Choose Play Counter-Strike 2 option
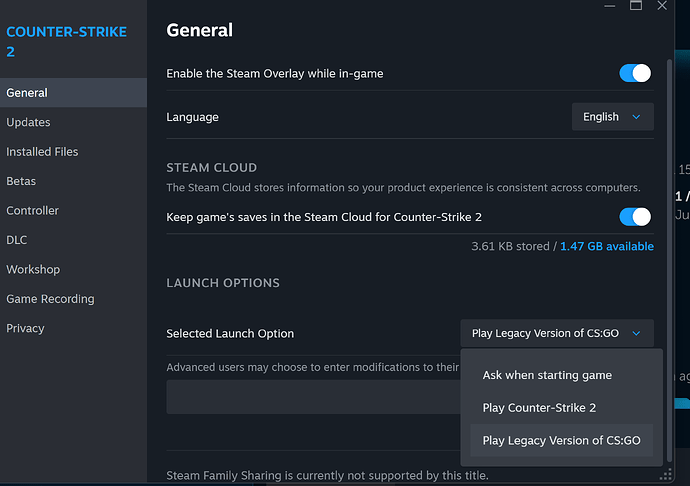 coord(562,408)
